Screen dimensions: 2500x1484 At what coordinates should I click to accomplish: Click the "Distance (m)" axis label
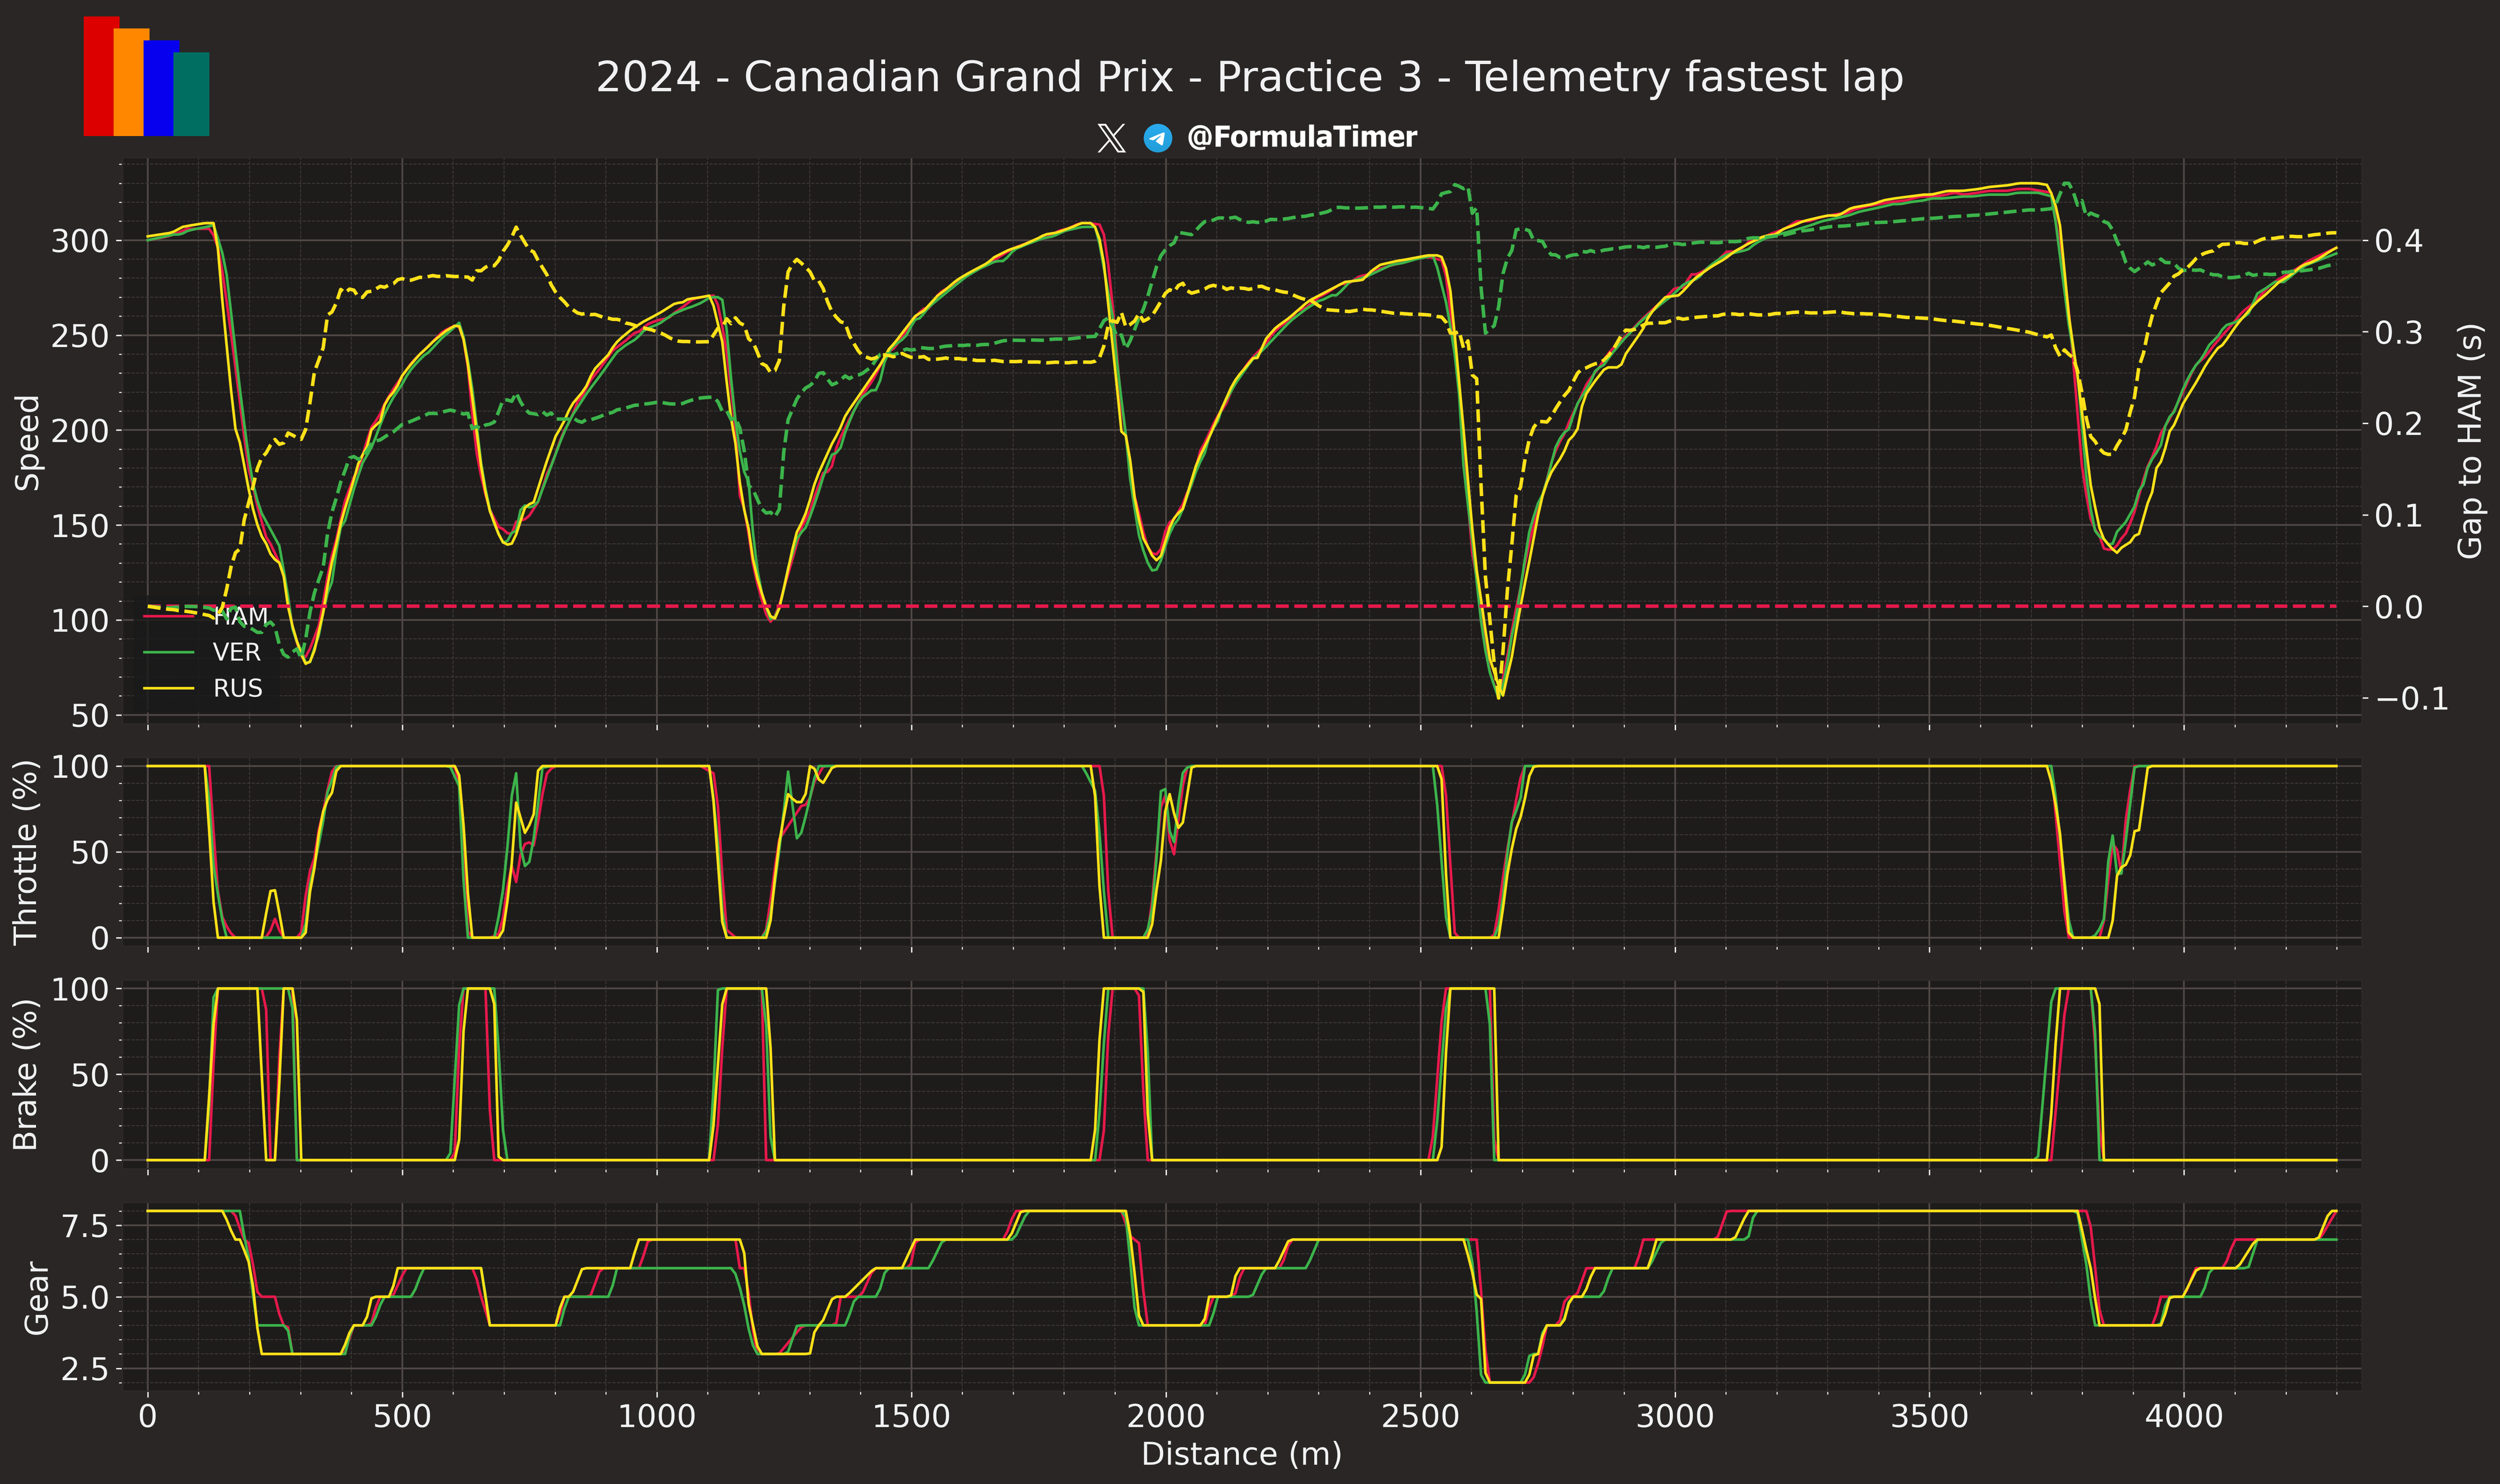(x=1241, y=1453)
